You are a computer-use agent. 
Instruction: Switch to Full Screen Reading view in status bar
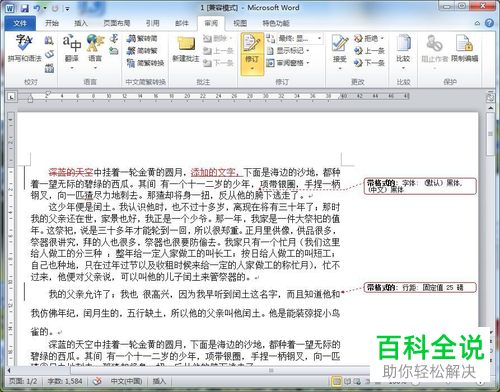pyautogui.click(x=348, y=381)
